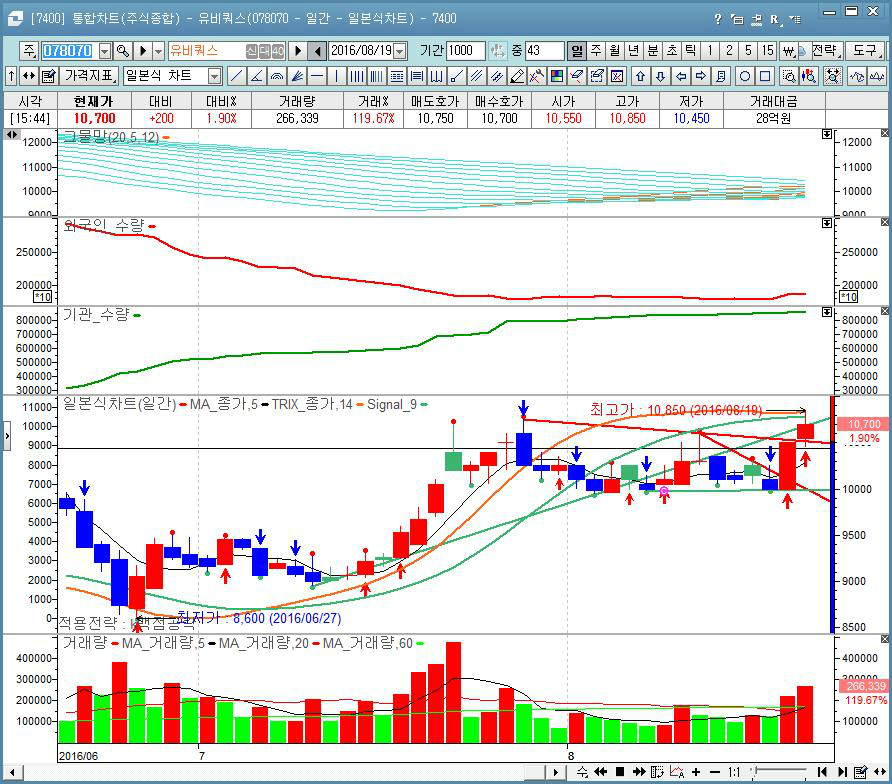Click the stop button in bottom bar

[620, 772]
